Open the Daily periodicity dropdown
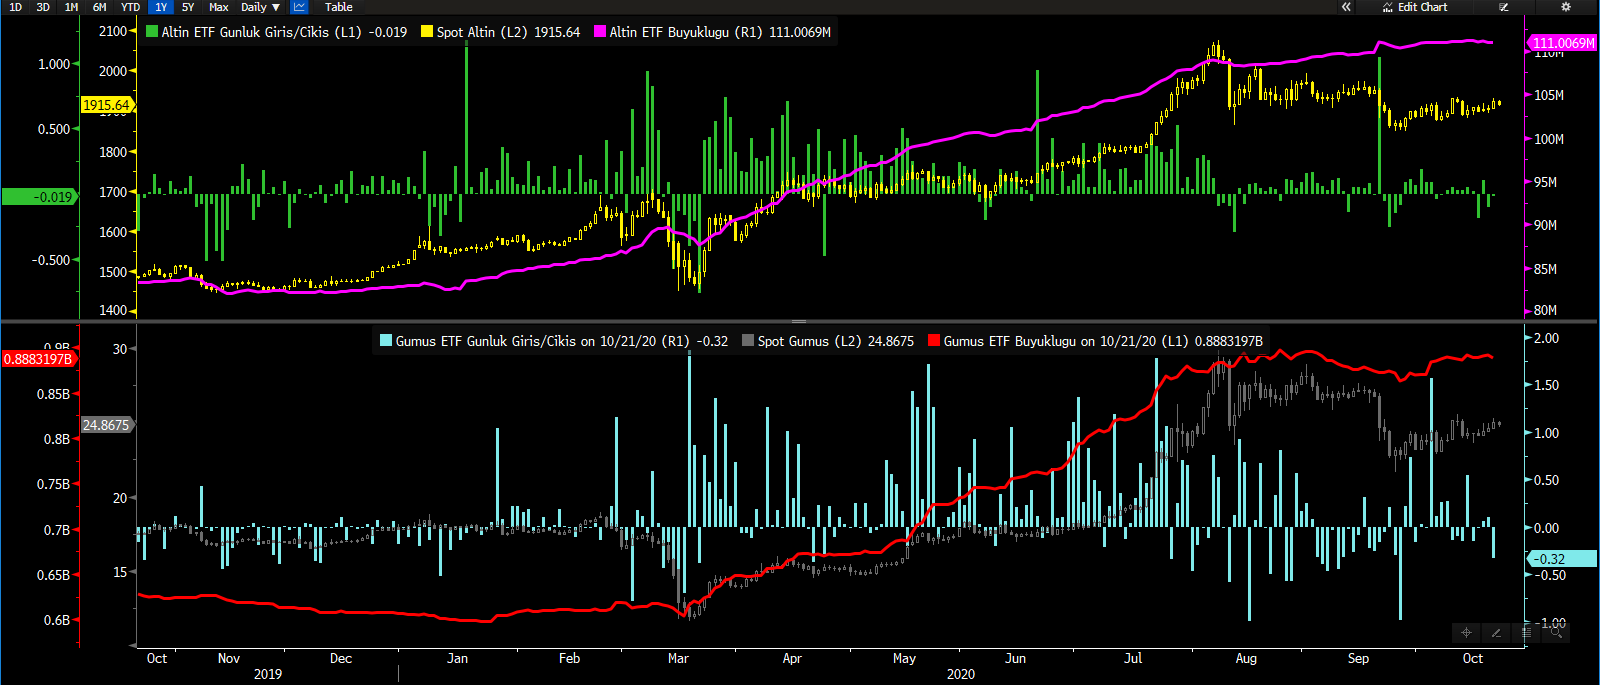 click(x=261, y=7)
